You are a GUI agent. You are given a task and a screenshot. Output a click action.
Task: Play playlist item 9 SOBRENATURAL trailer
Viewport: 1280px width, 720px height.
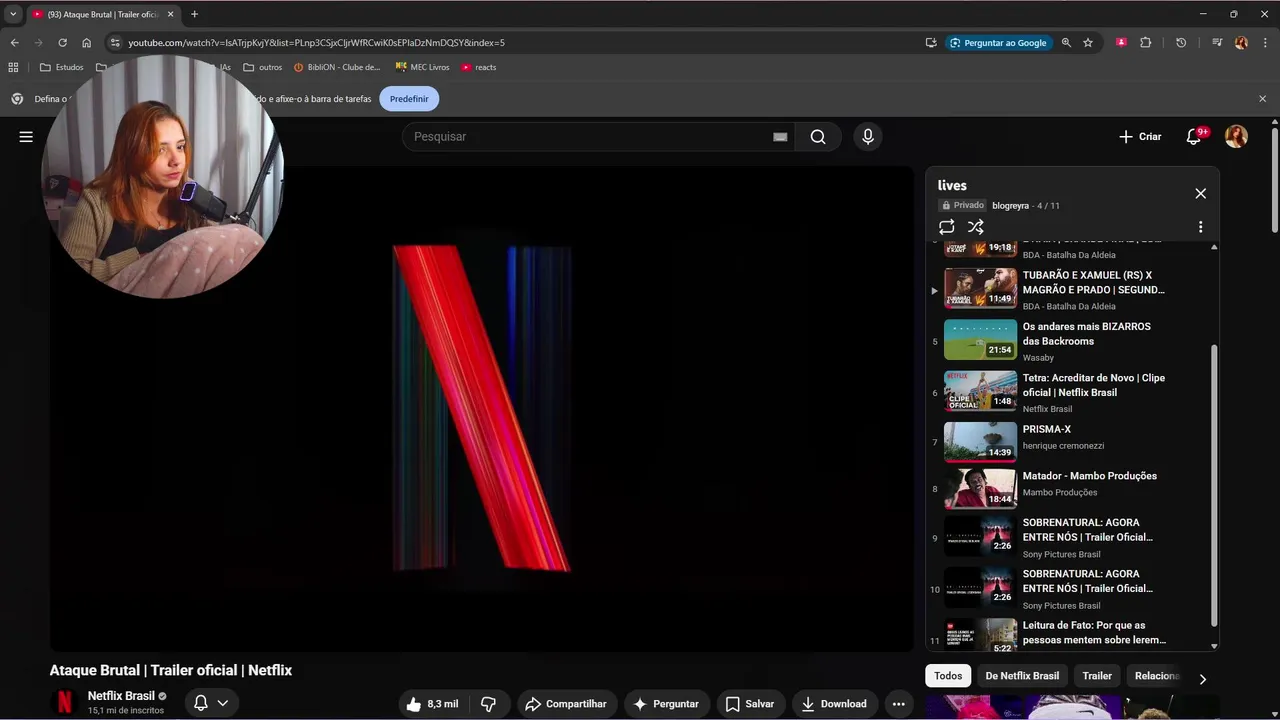coord(1070,537)
